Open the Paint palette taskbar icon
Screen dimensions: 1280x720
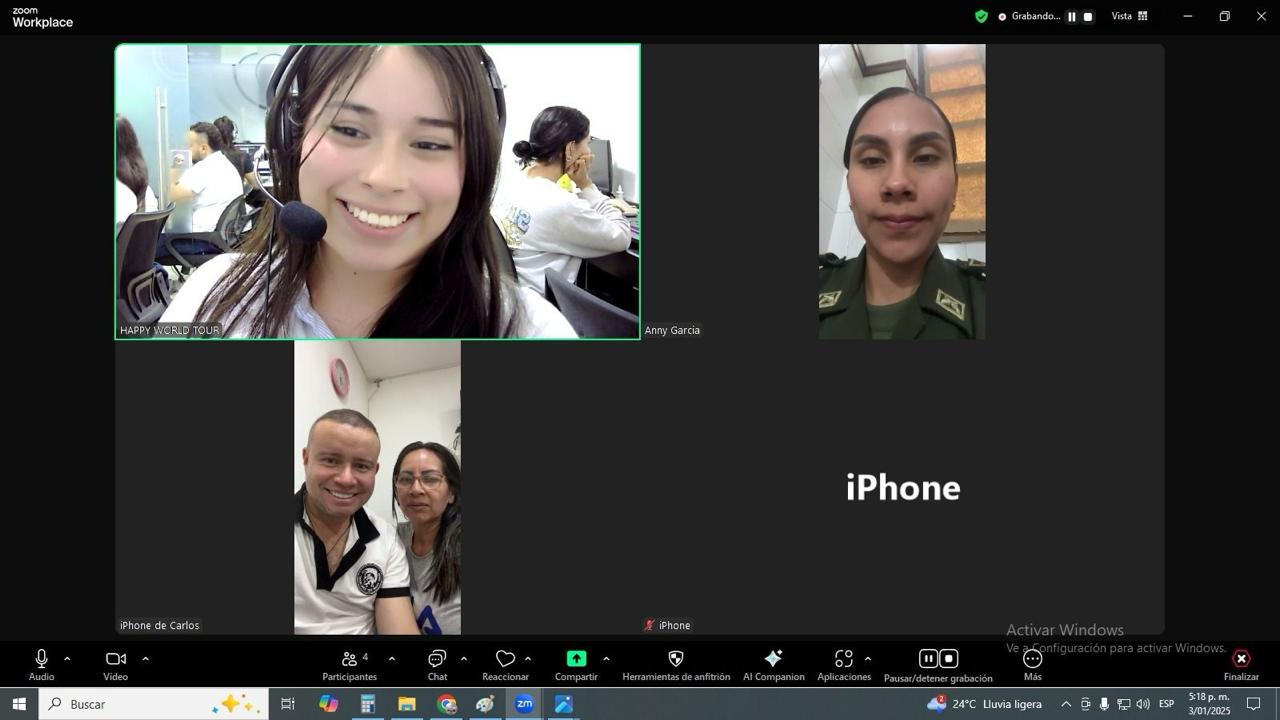(485, 704)
